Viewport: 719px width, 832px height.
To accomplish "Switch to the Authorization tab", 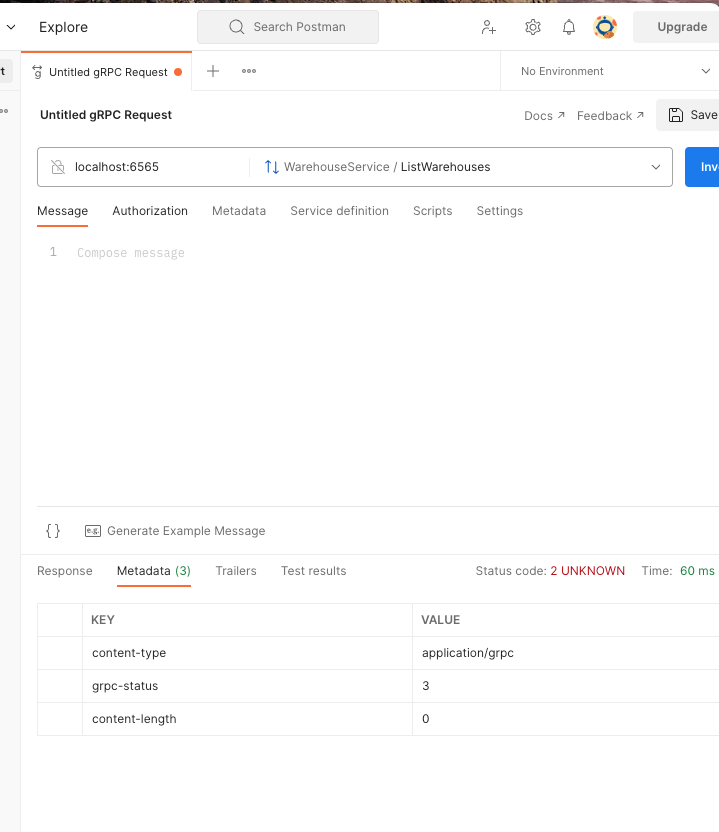I will click(150, 211).
